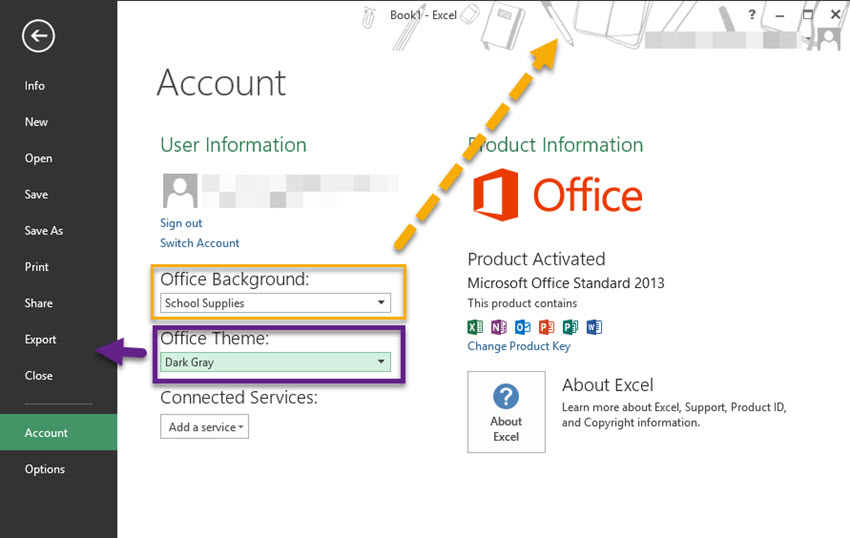Image resolution: width=850 pixels, height=538 pixels.
Task: Click the 'About Excel' heading text
Action: (608, 385)
